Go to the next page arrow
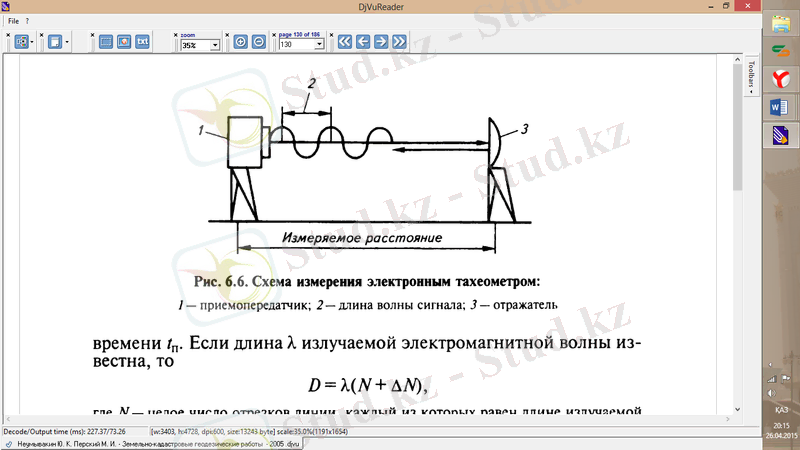The image size is (800, 450). coord(381,42)
